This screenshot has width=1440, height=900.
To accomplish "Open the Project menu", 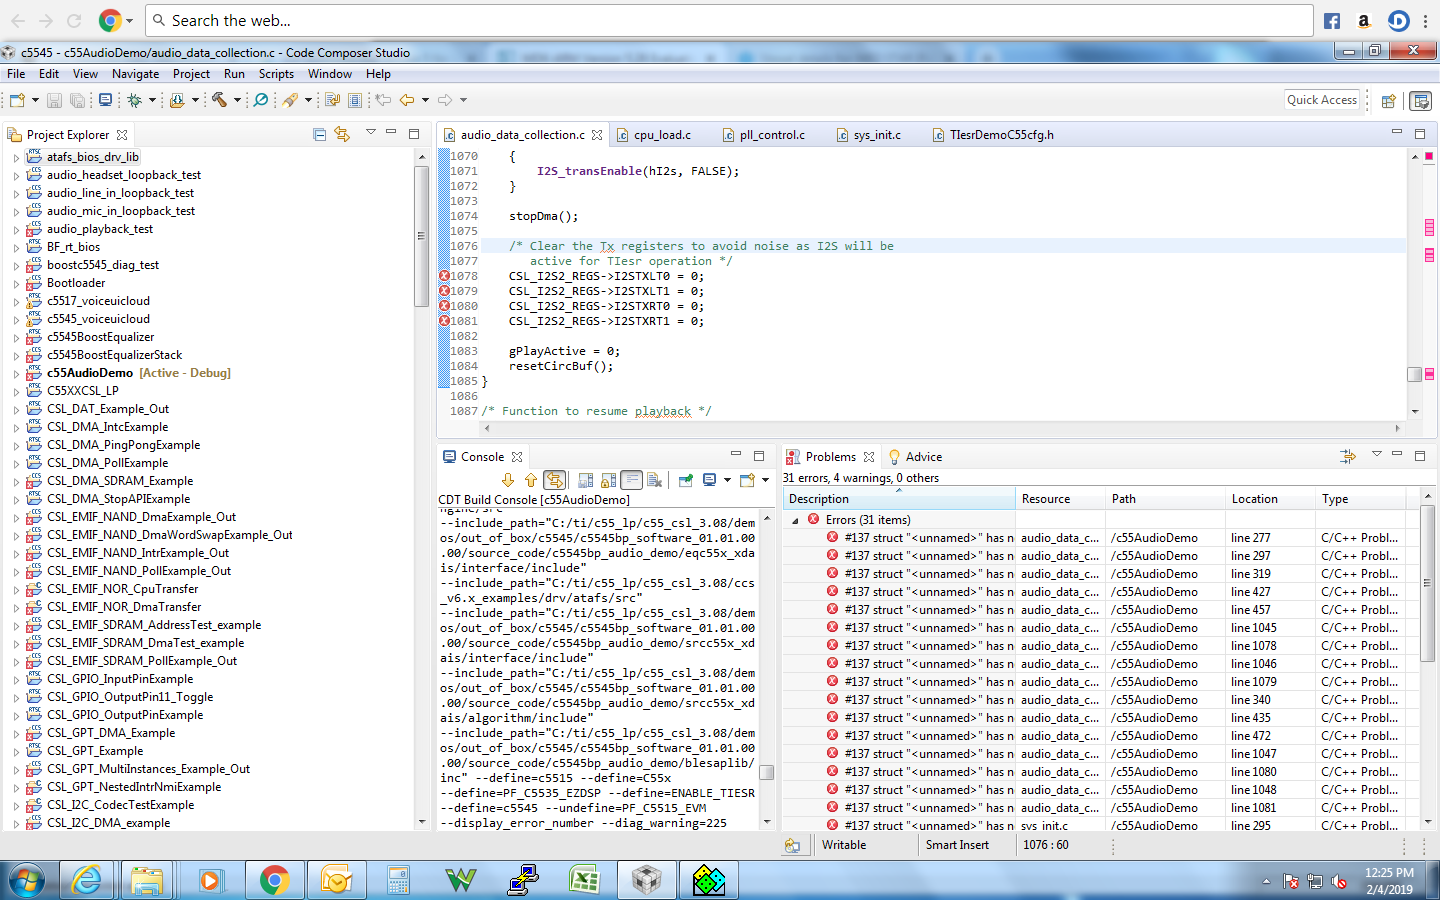I will [191, 74].
